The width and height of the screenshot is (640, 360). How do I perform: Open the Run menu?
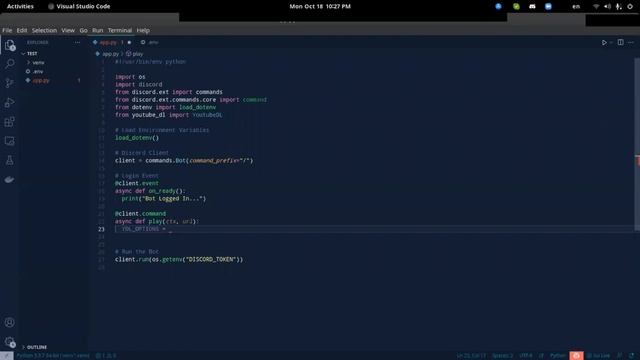98,30
